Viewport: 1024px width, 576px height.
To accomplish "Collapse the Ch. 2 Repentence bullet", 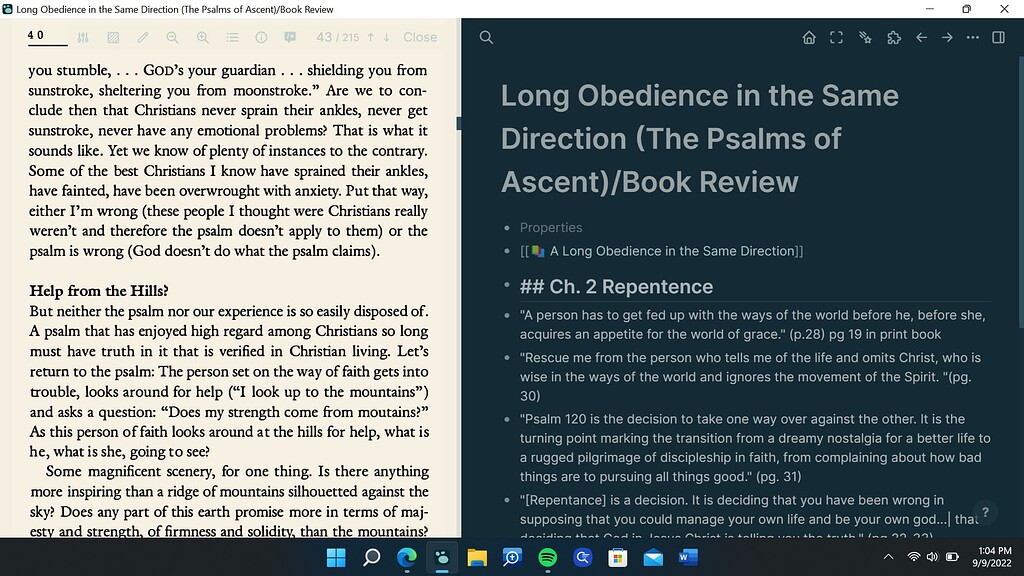I will pyautogui.click(x=502, y=288).
